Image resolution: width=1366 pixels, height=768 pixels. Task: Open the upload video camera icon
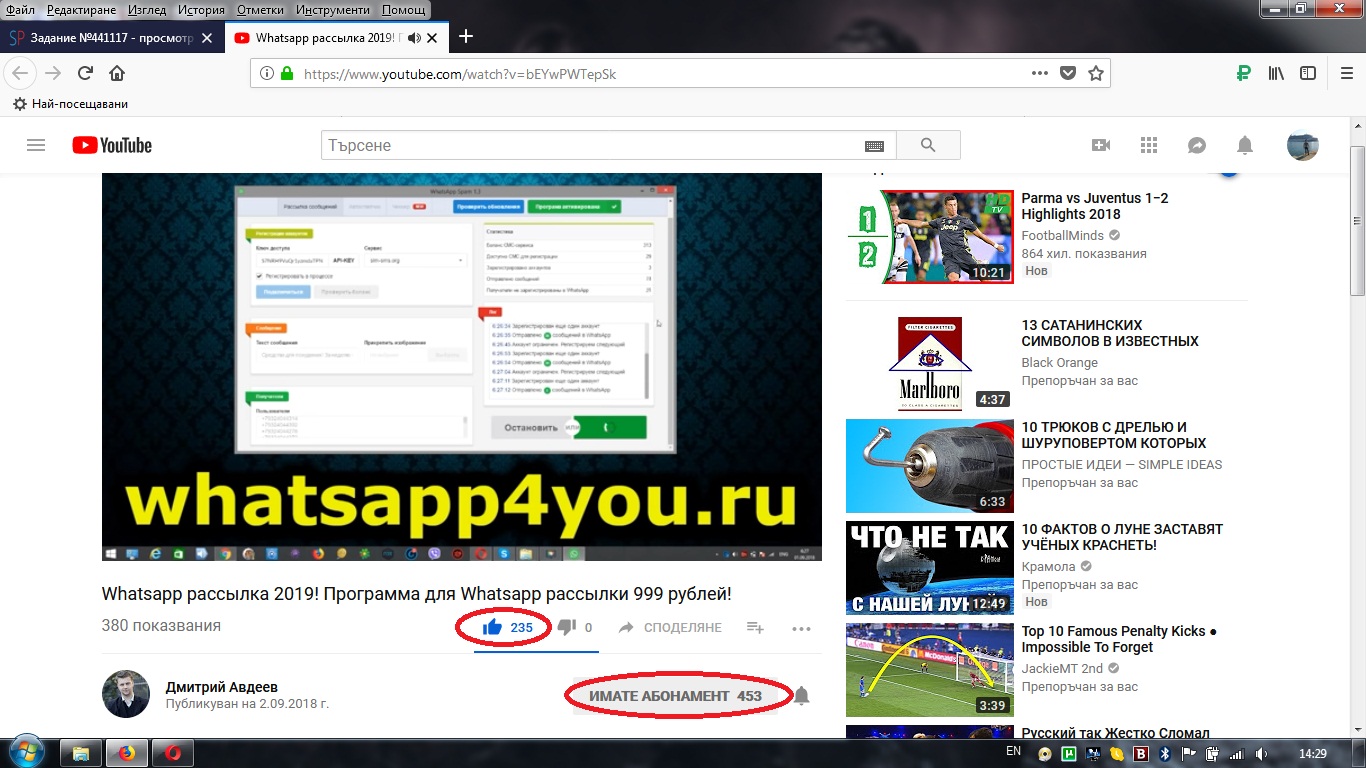1101,145
